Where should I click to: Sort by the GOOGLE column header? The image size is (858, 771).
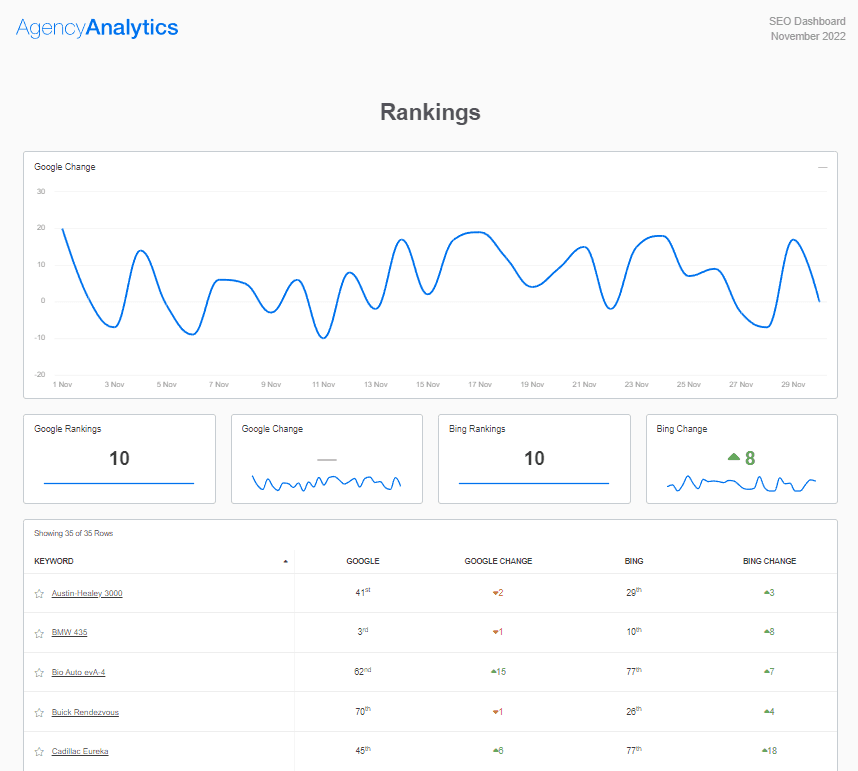[362, 561]
